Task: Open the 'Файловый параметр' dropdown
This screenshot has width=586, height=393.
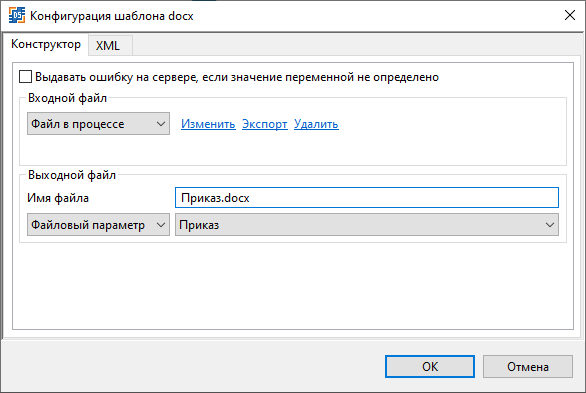Action: [98, 225]
